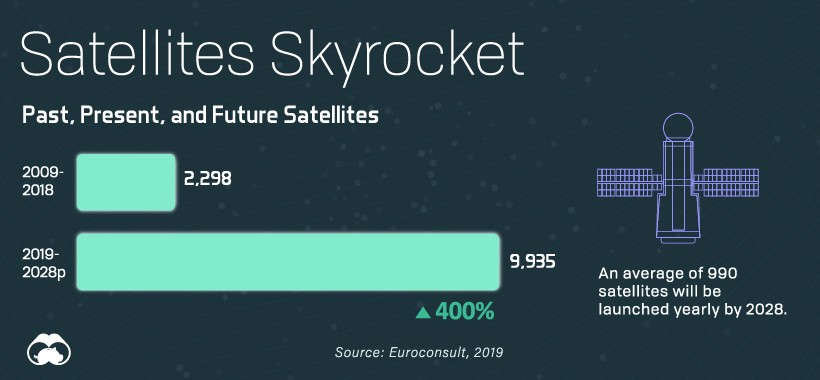Select the 2009-2018 bar
820x380 pixels.
(x=126, y=182)
